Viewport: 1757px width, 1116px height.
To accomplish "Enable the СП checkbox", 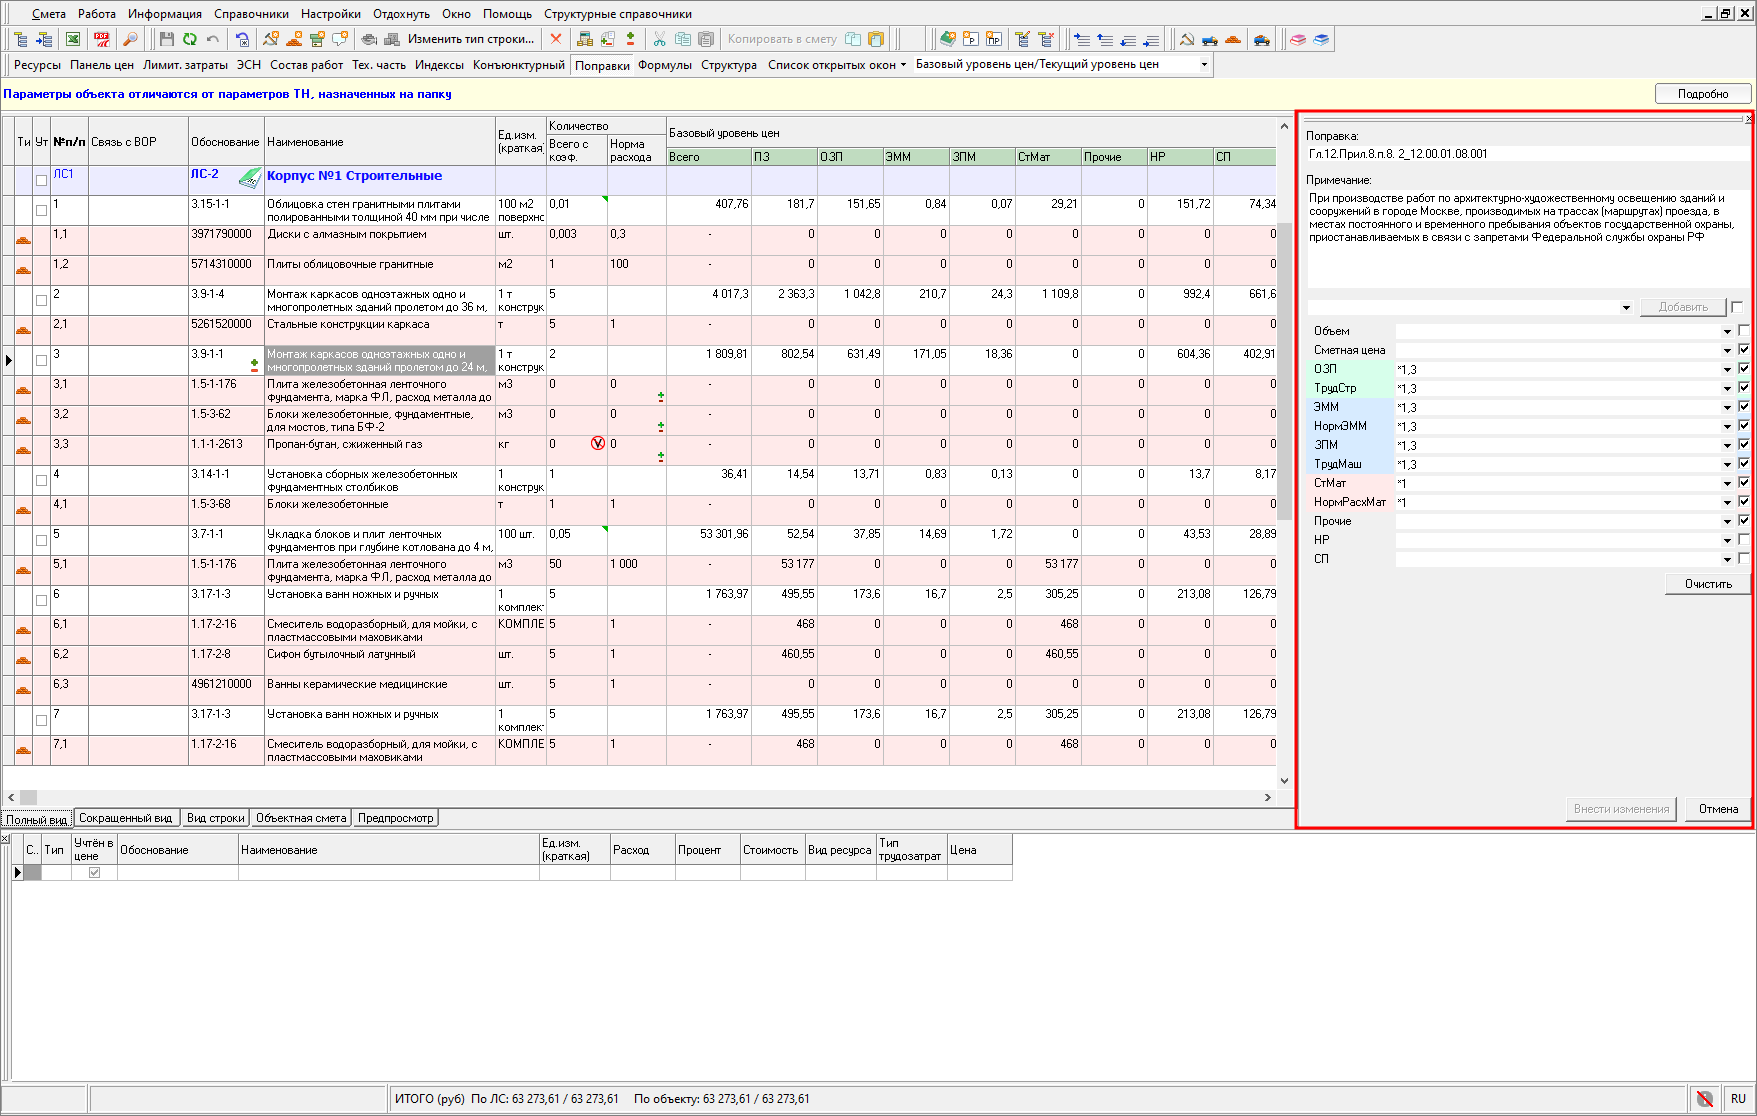I will [1744, 559].
